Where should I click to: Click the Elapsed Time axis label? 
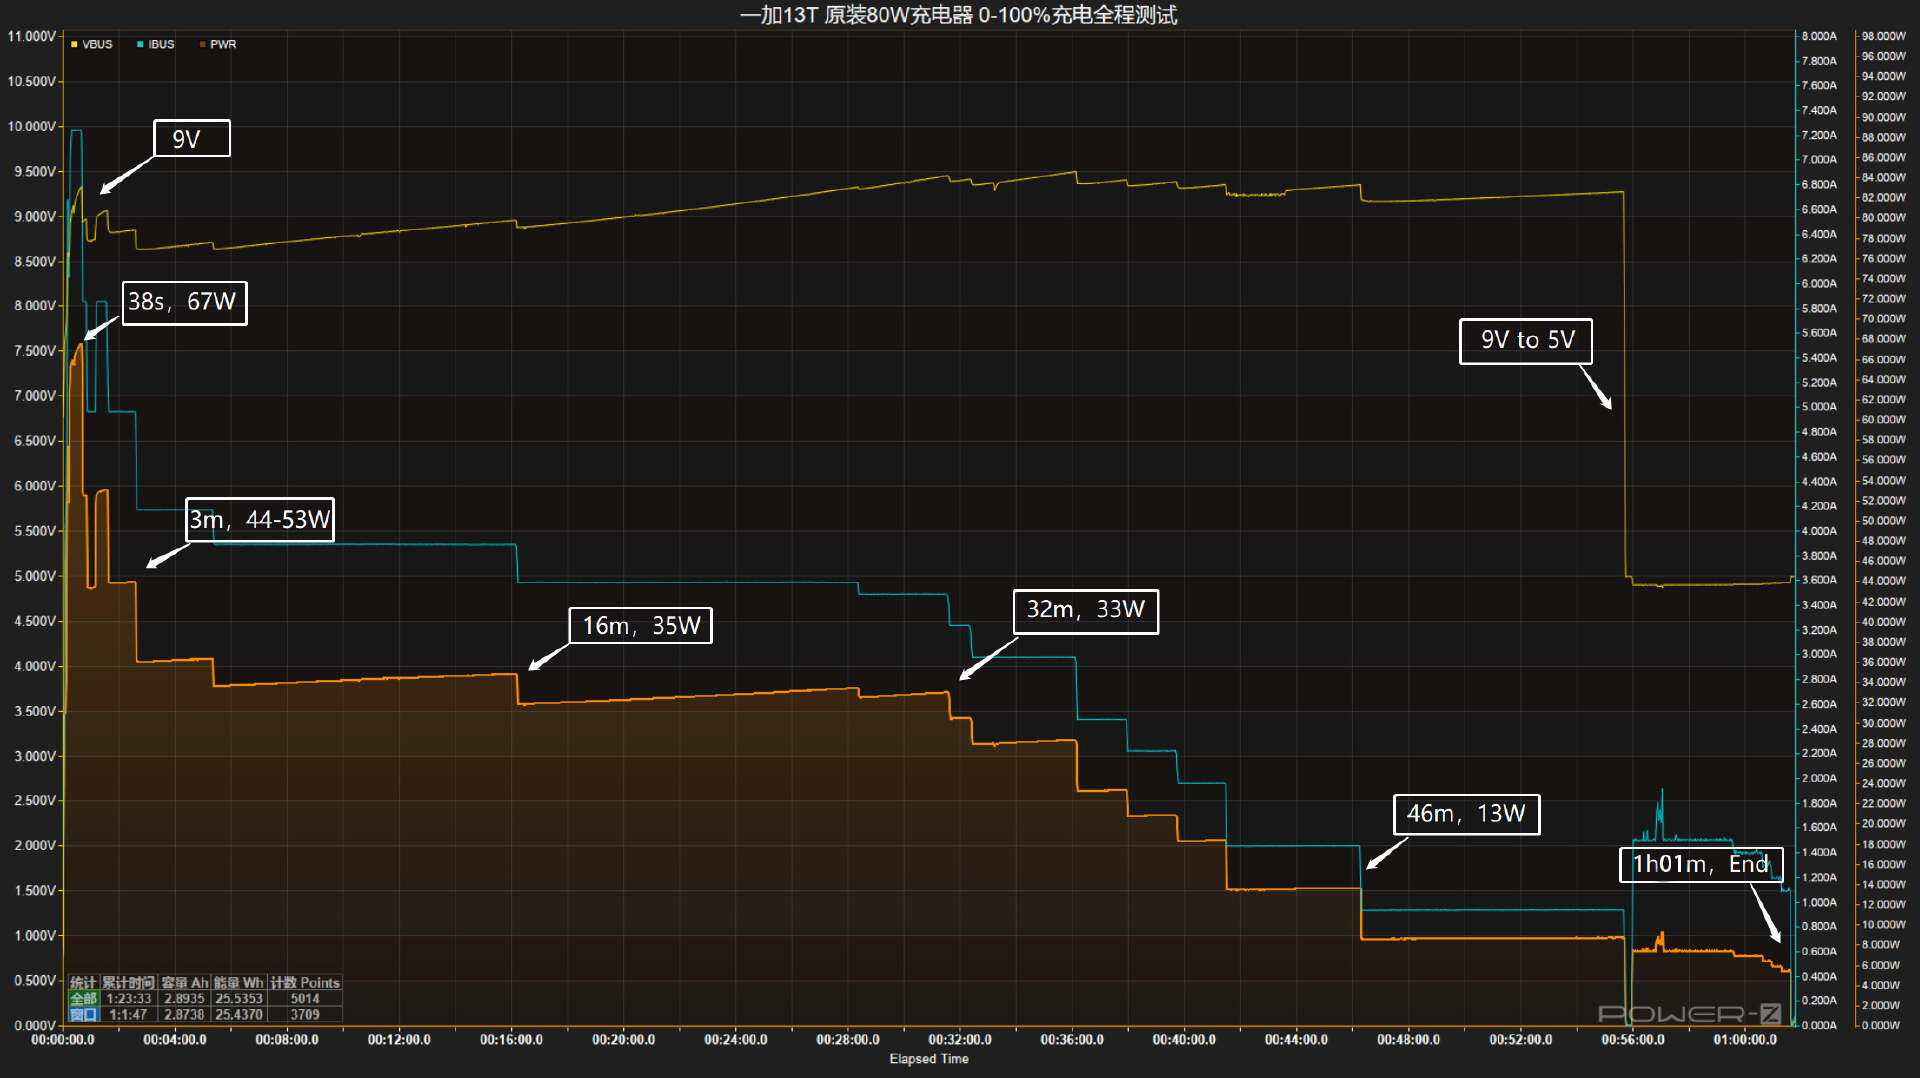929,1059
